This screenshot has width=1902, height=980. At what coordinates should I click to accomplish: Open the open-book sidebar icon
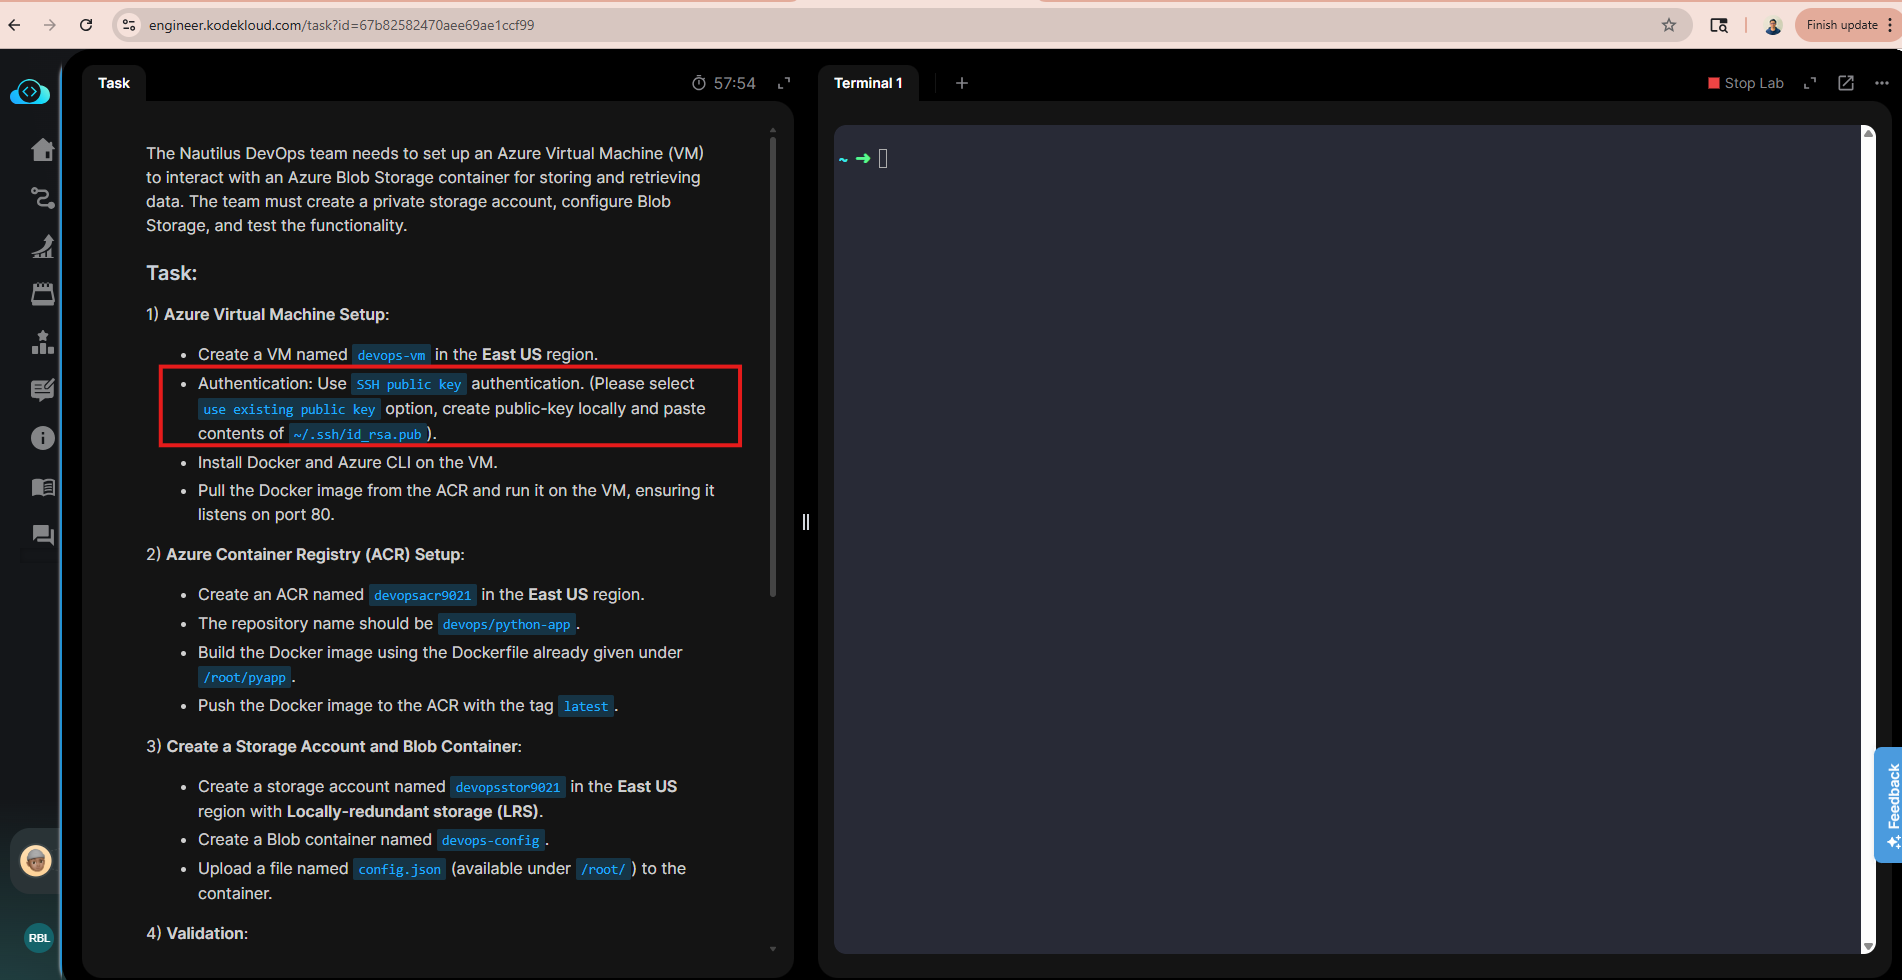(42, 487)
